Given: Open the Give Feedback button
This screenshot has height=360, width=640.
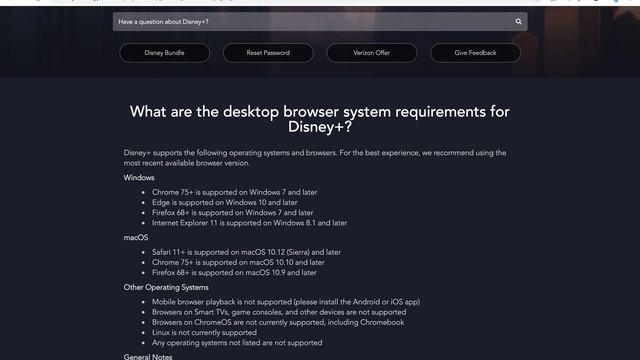Looking at the screenshot, I should (x=476, y=53).
